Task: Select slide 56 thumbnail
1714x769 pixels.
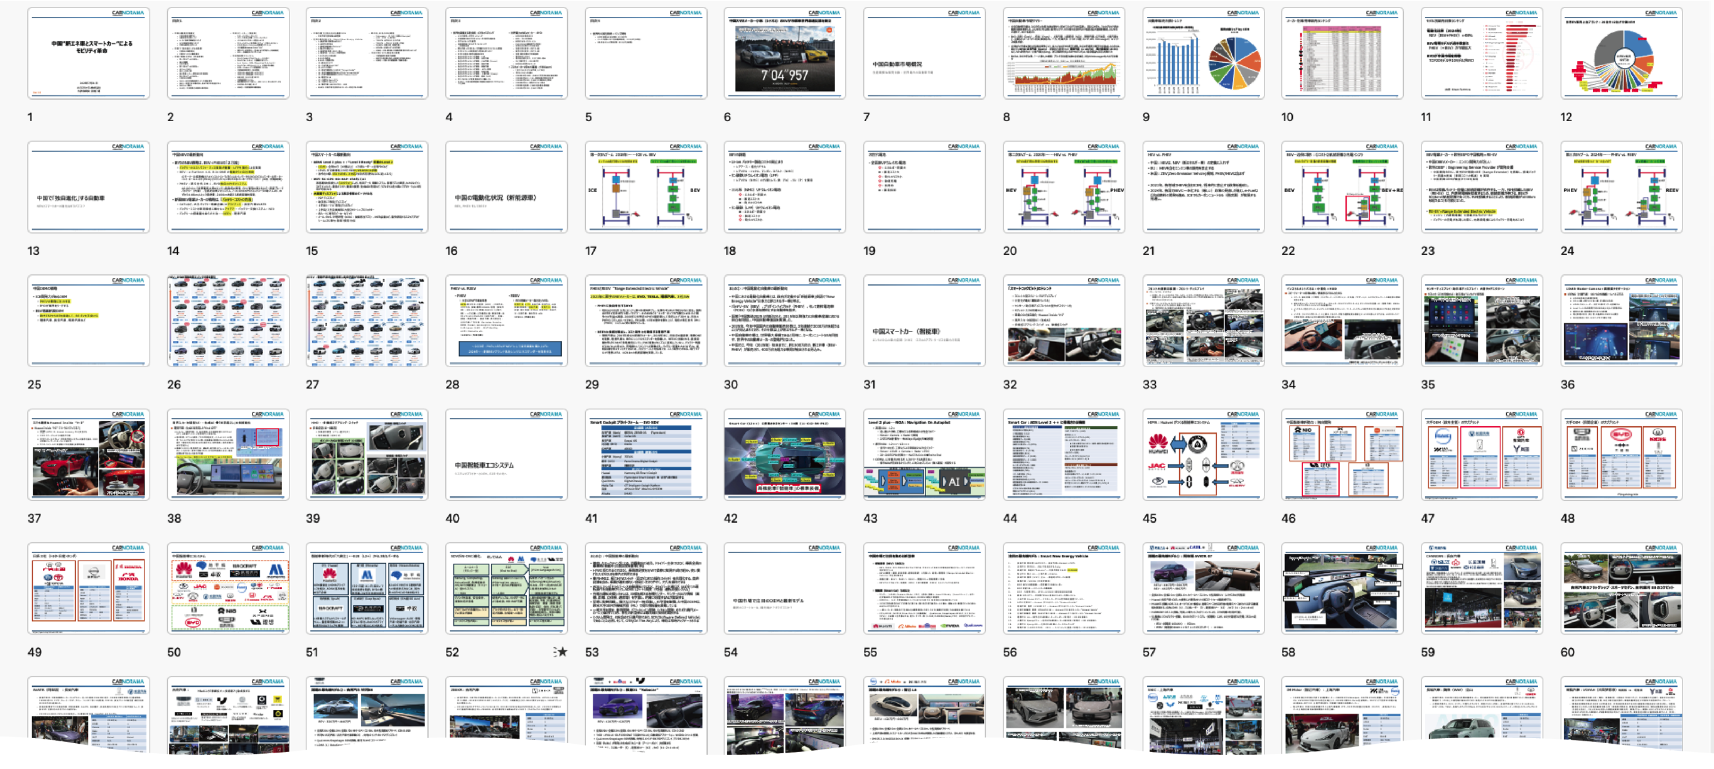Action: pos(1064,589)
